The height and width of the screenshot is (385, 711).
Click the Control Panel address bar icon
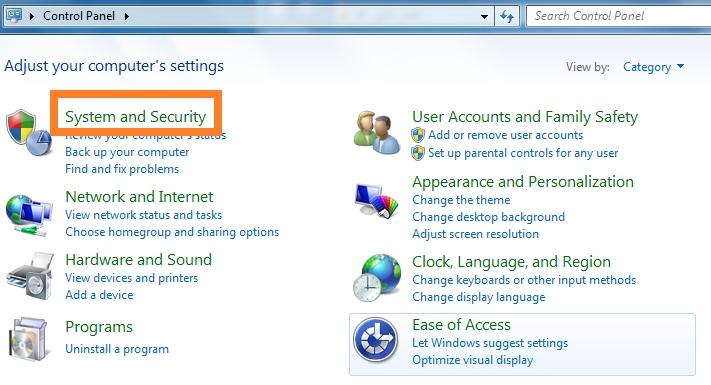tap(14, 16)
